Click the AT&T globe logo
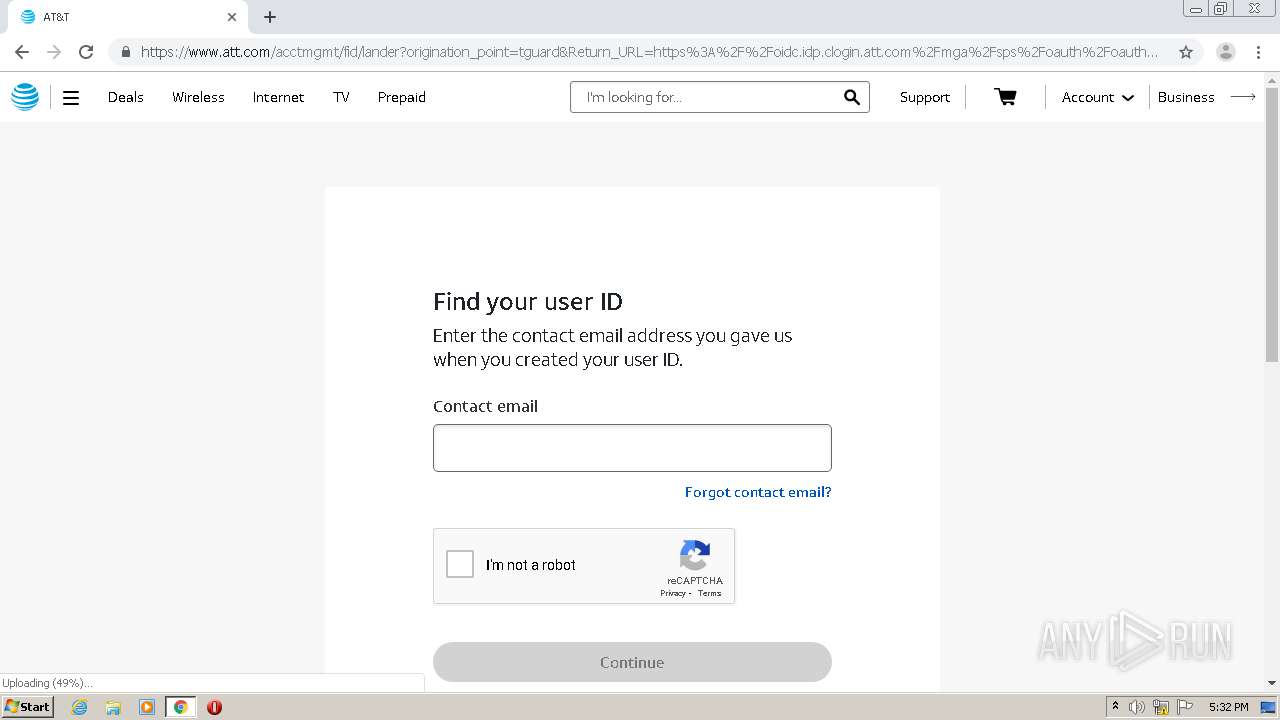Screen dimensions: 1280x720 tap(25, 97)
